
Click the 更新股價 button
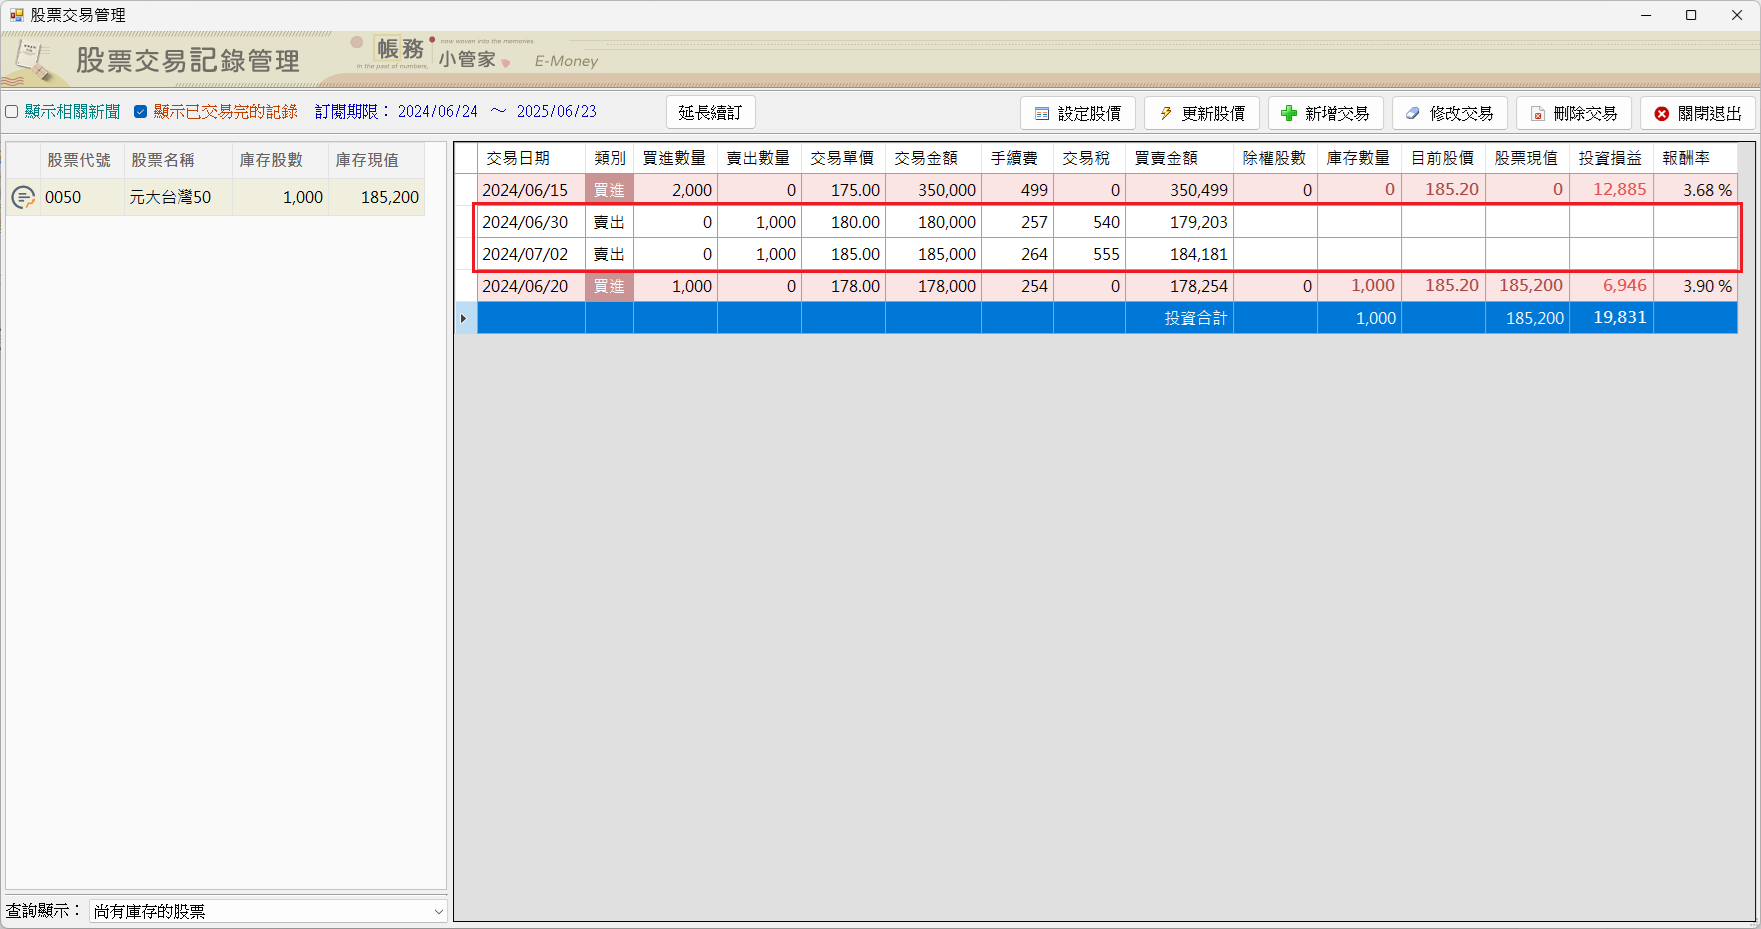[x=1201, y=113]
